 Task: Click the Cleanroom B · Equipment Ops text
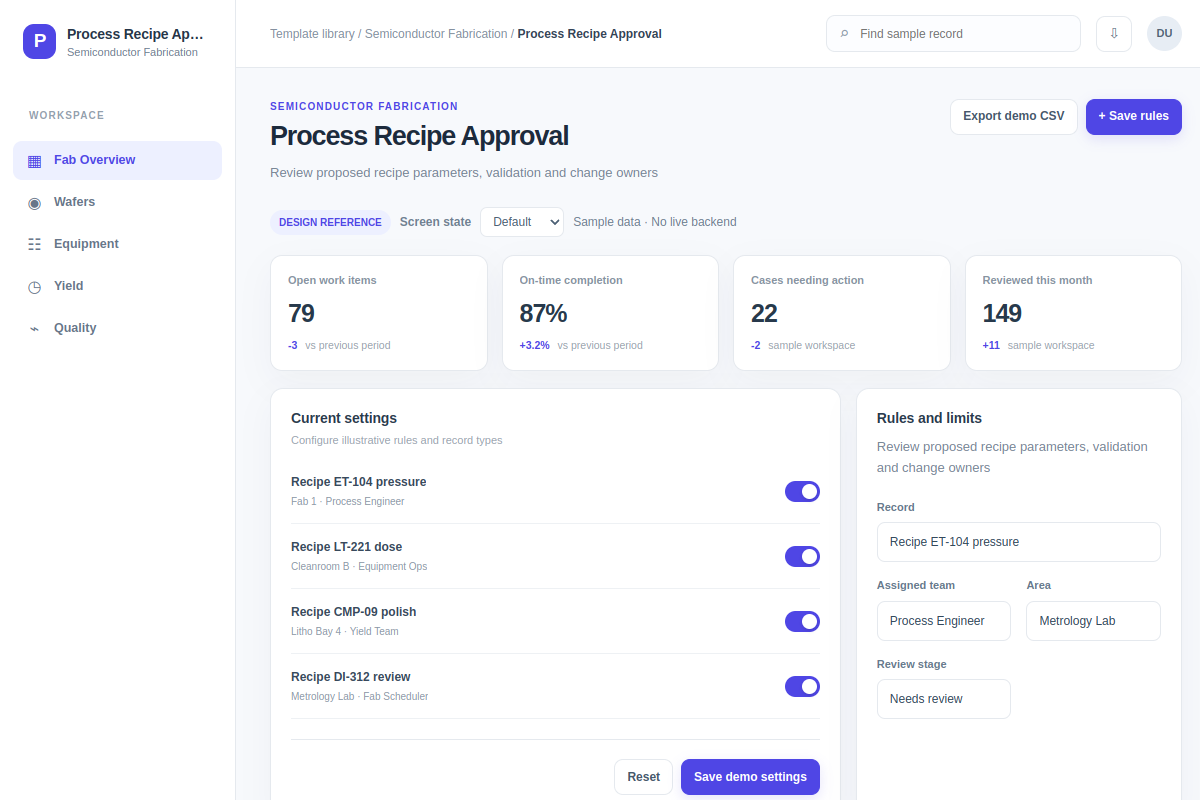coord(359,566)
